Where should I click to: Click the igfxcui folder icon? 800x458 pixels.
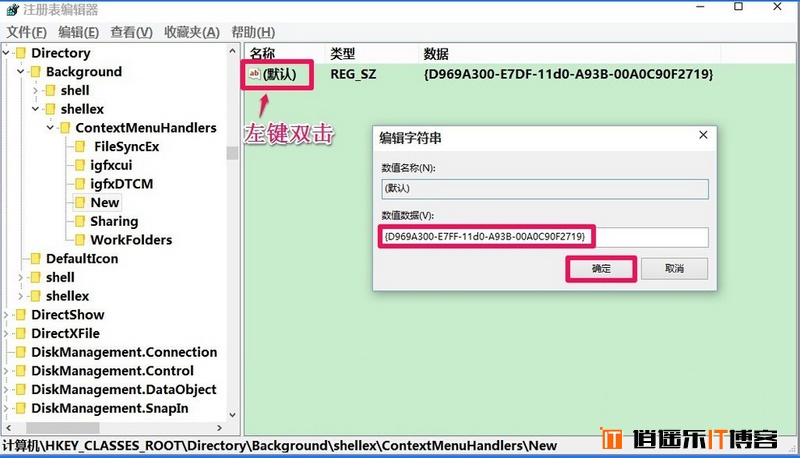(x=80, y=165)
